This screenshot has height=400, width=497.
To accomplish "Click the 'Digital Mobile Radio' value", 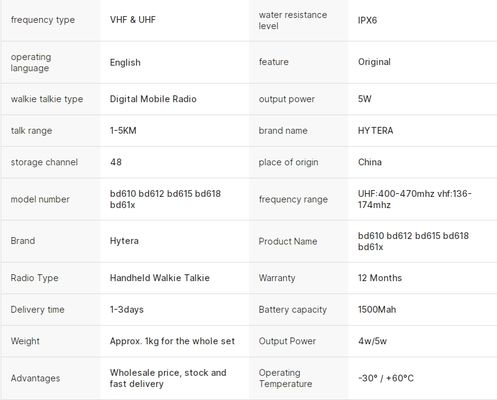I will point(153,99).
